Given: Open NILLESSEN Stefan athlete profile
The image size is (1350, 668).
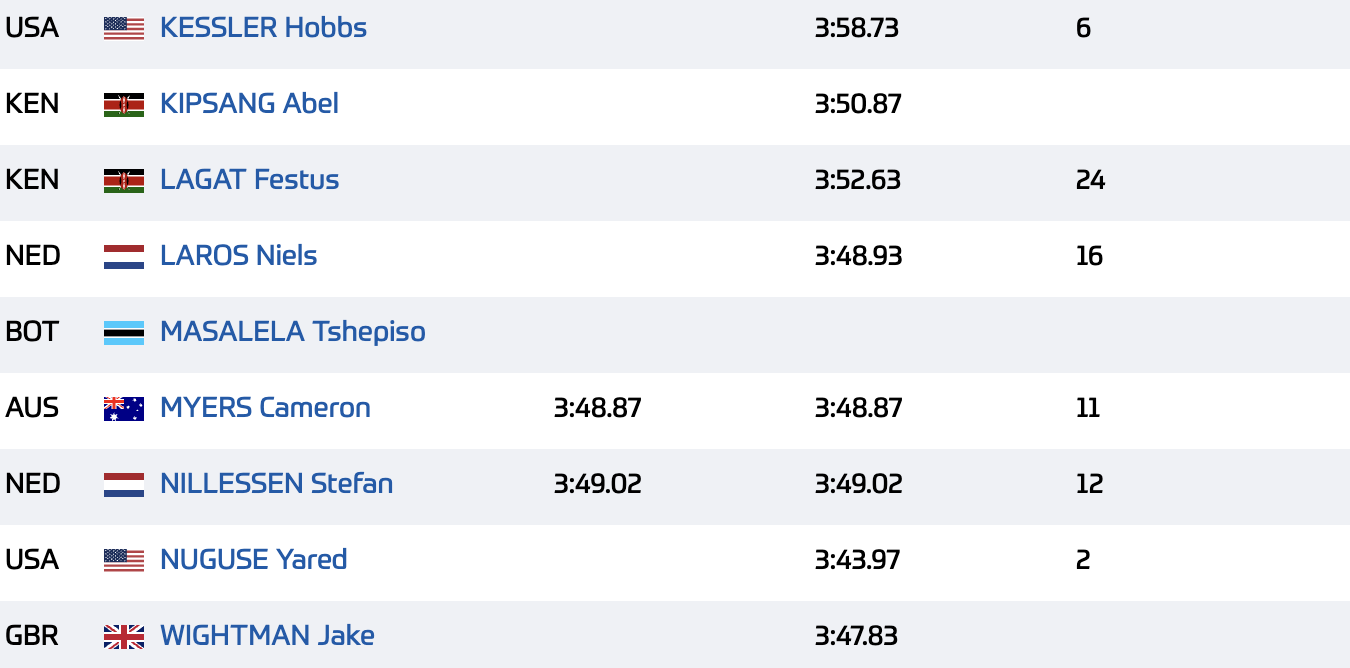Looking at the screenshot, I should (276, 484).
